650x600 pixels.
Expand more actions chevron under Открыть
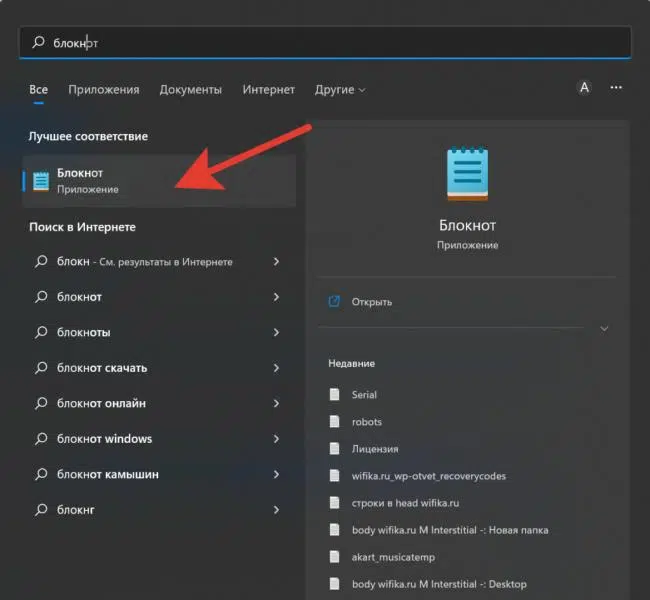click(604, 328)
